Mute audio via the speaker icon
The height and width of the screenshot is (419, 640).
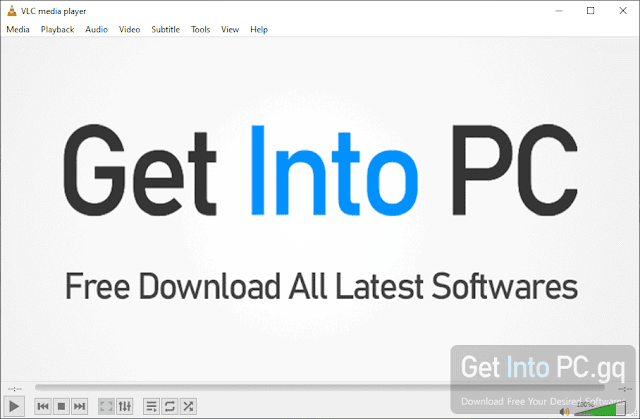pyautogui.click(x=564, y=411)
